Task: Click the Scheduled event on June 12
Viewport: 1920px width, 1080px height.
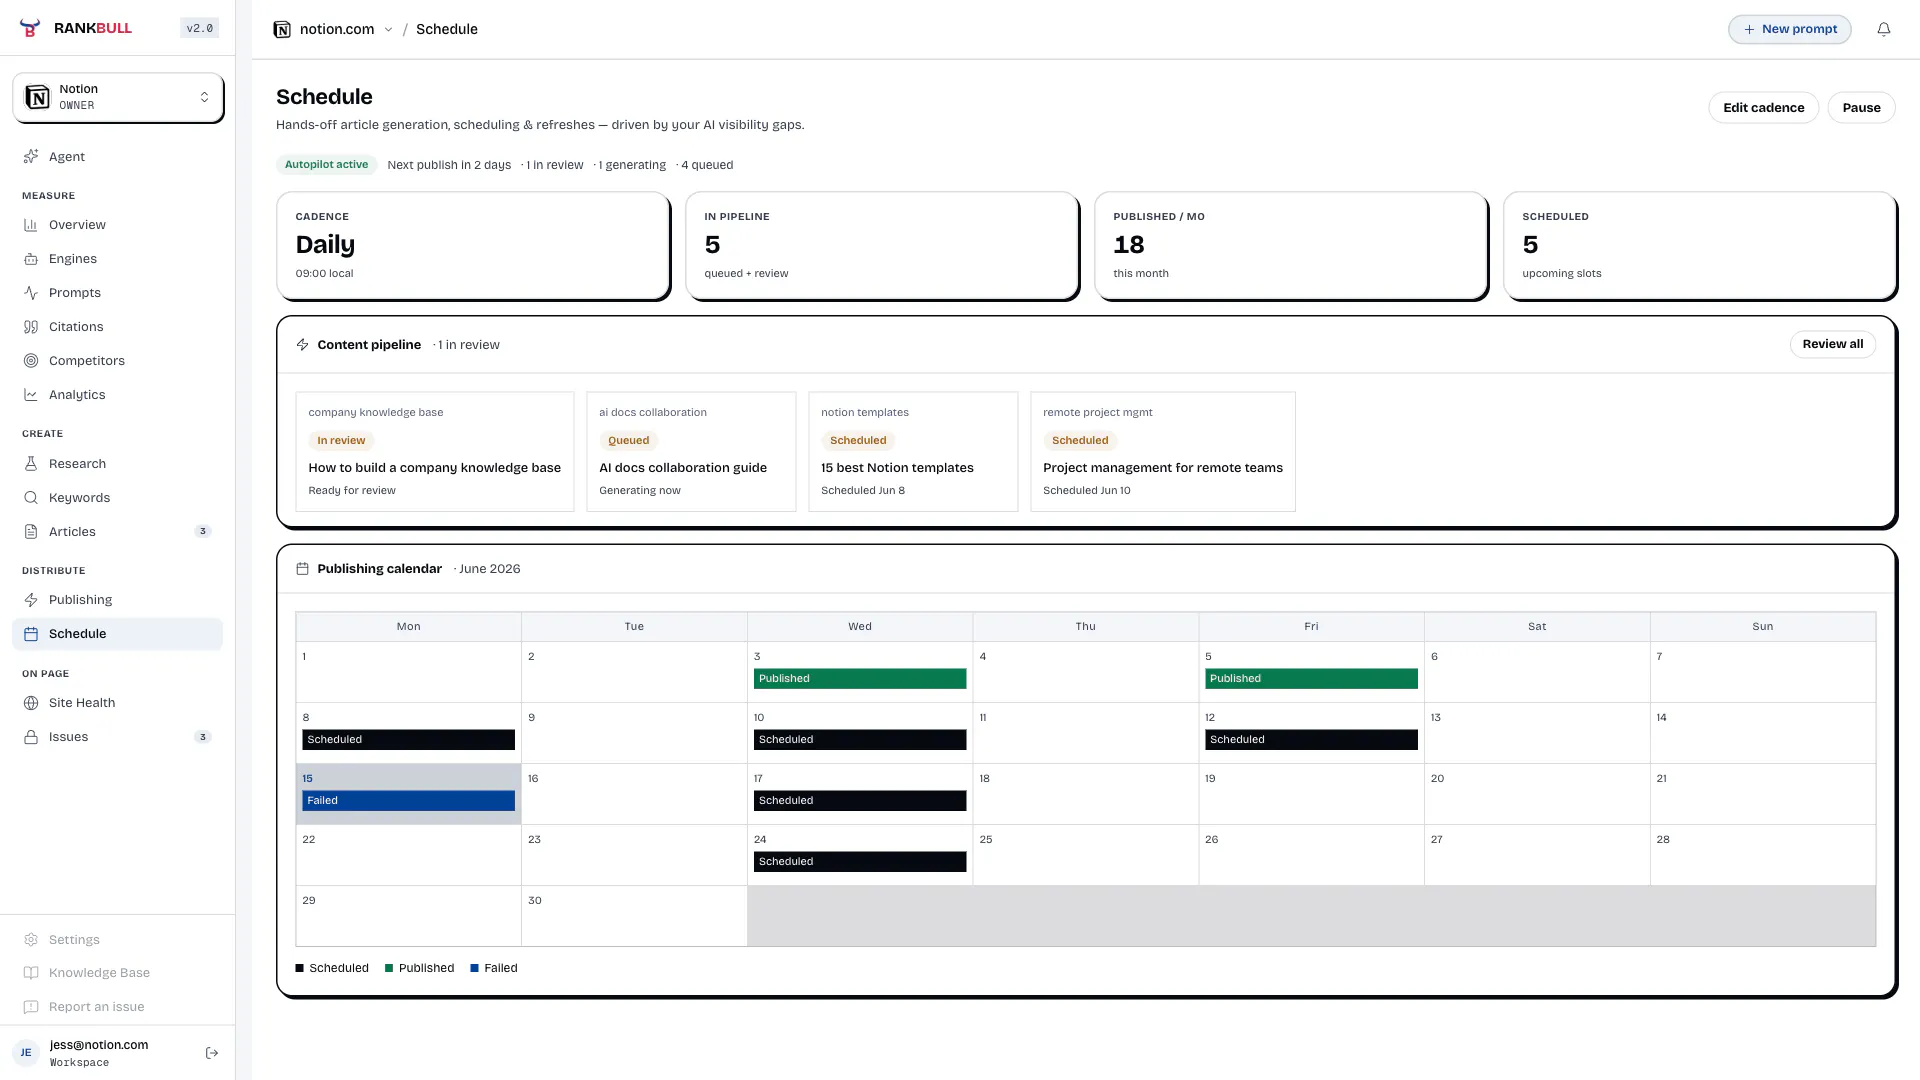Action: click(x=1311, y=740)
